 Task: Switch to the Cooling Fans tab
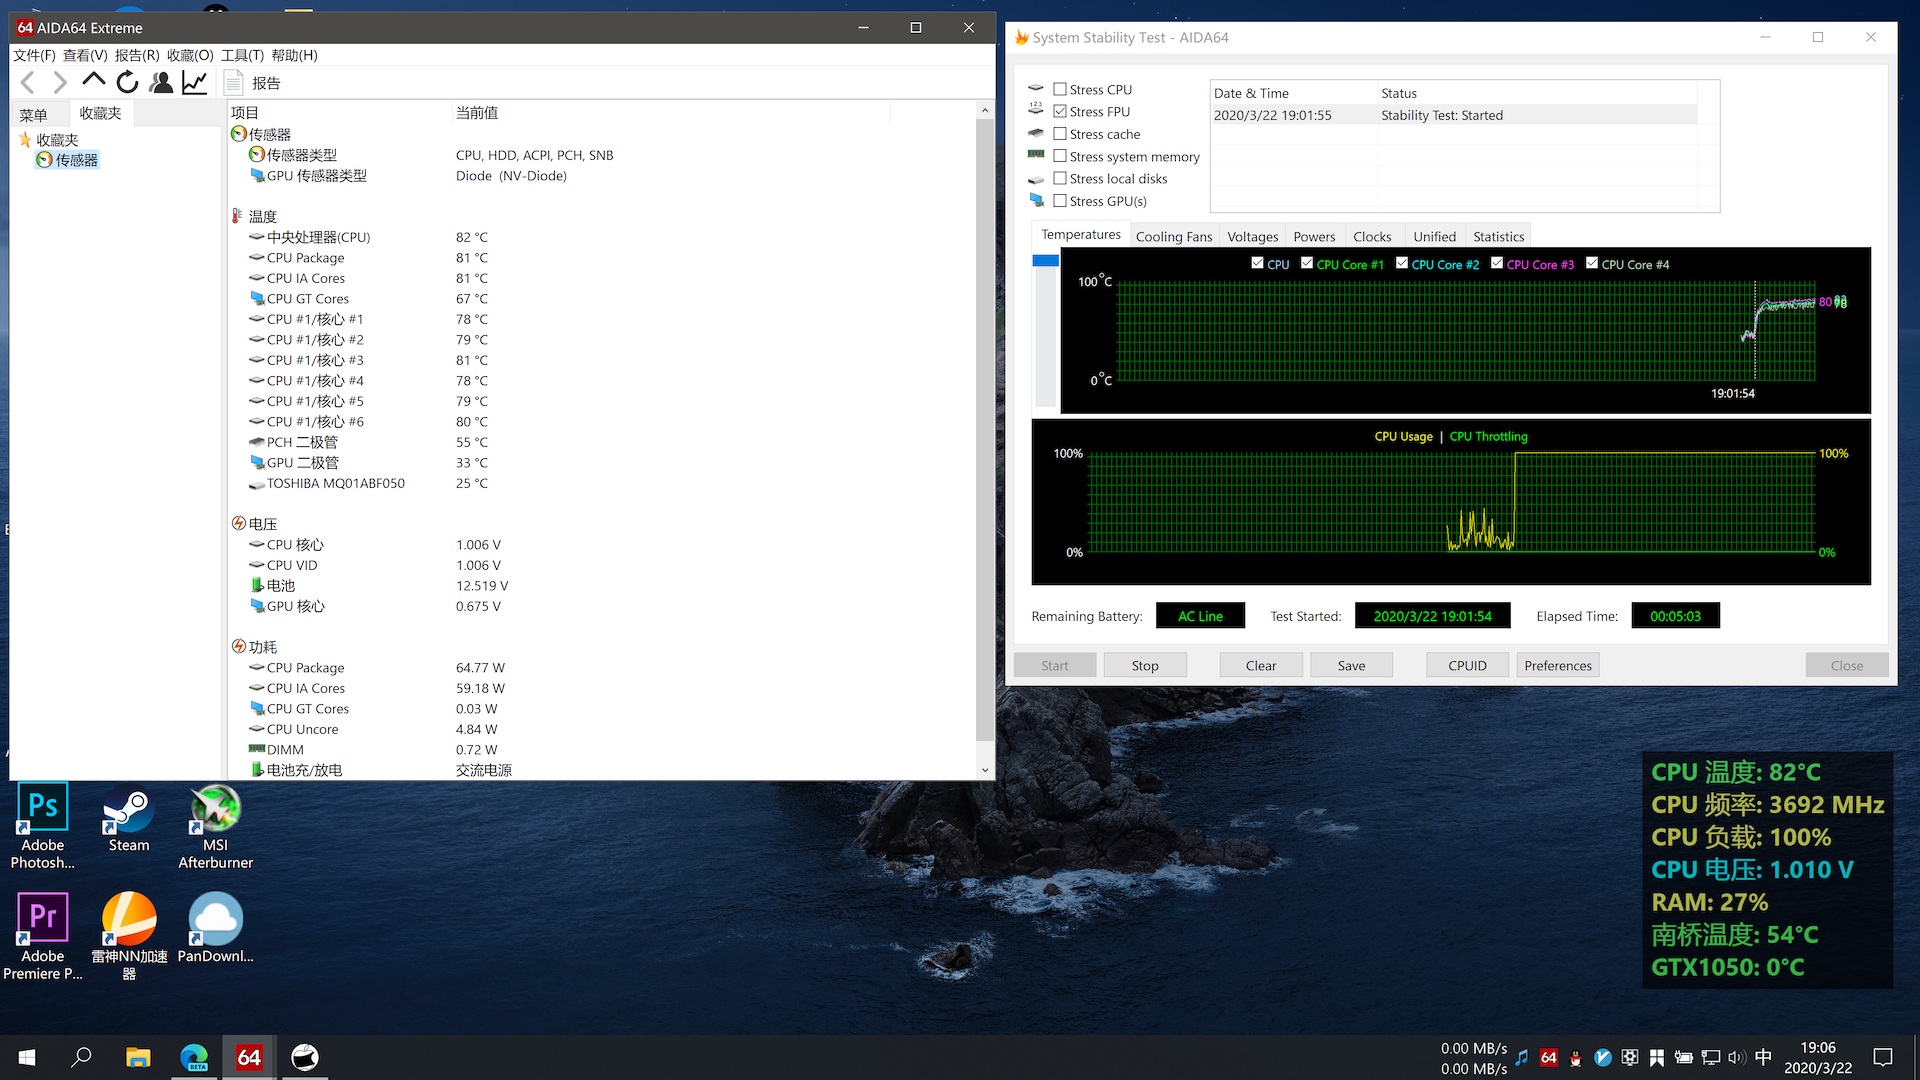(x=1174, y=237)
